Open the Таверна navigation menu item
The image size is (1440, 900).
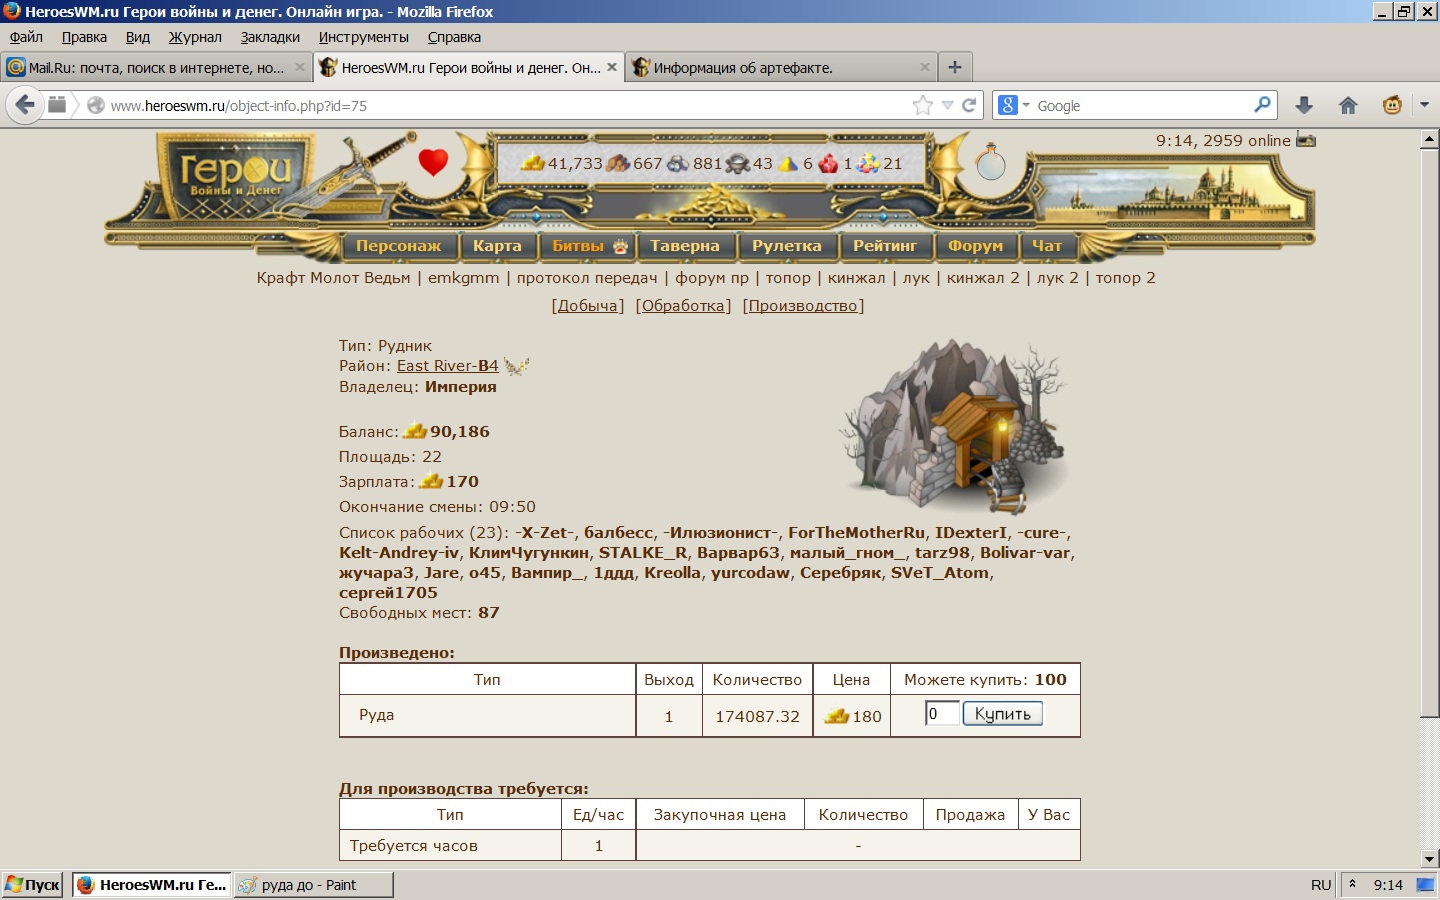[x=684, y=246]
